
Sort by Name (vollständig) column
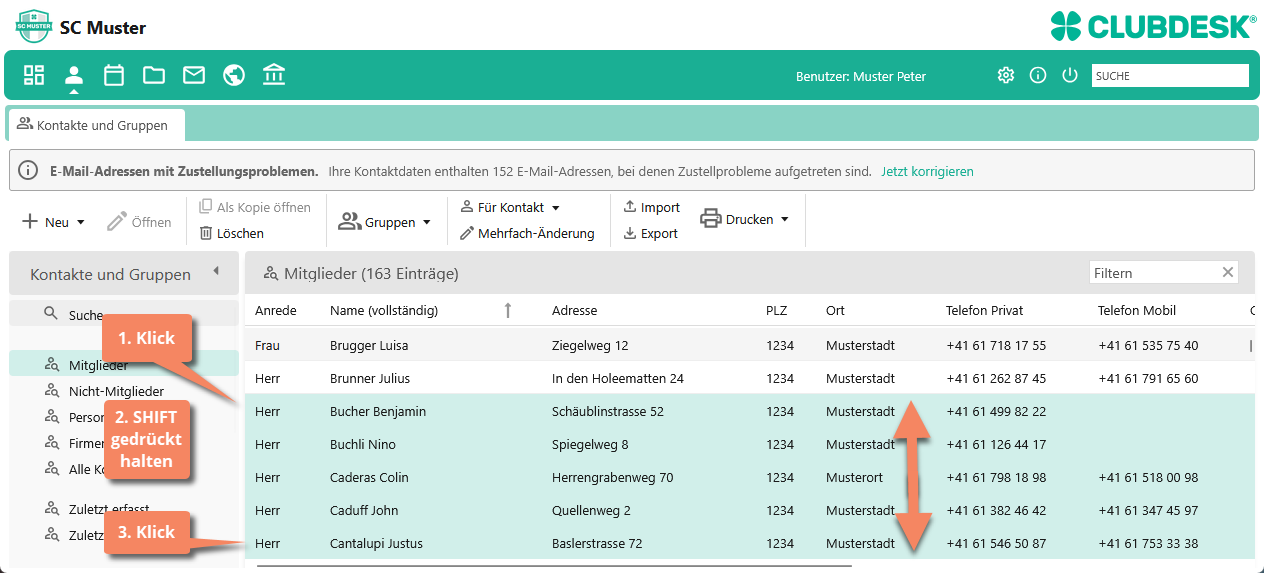point(384,311)
